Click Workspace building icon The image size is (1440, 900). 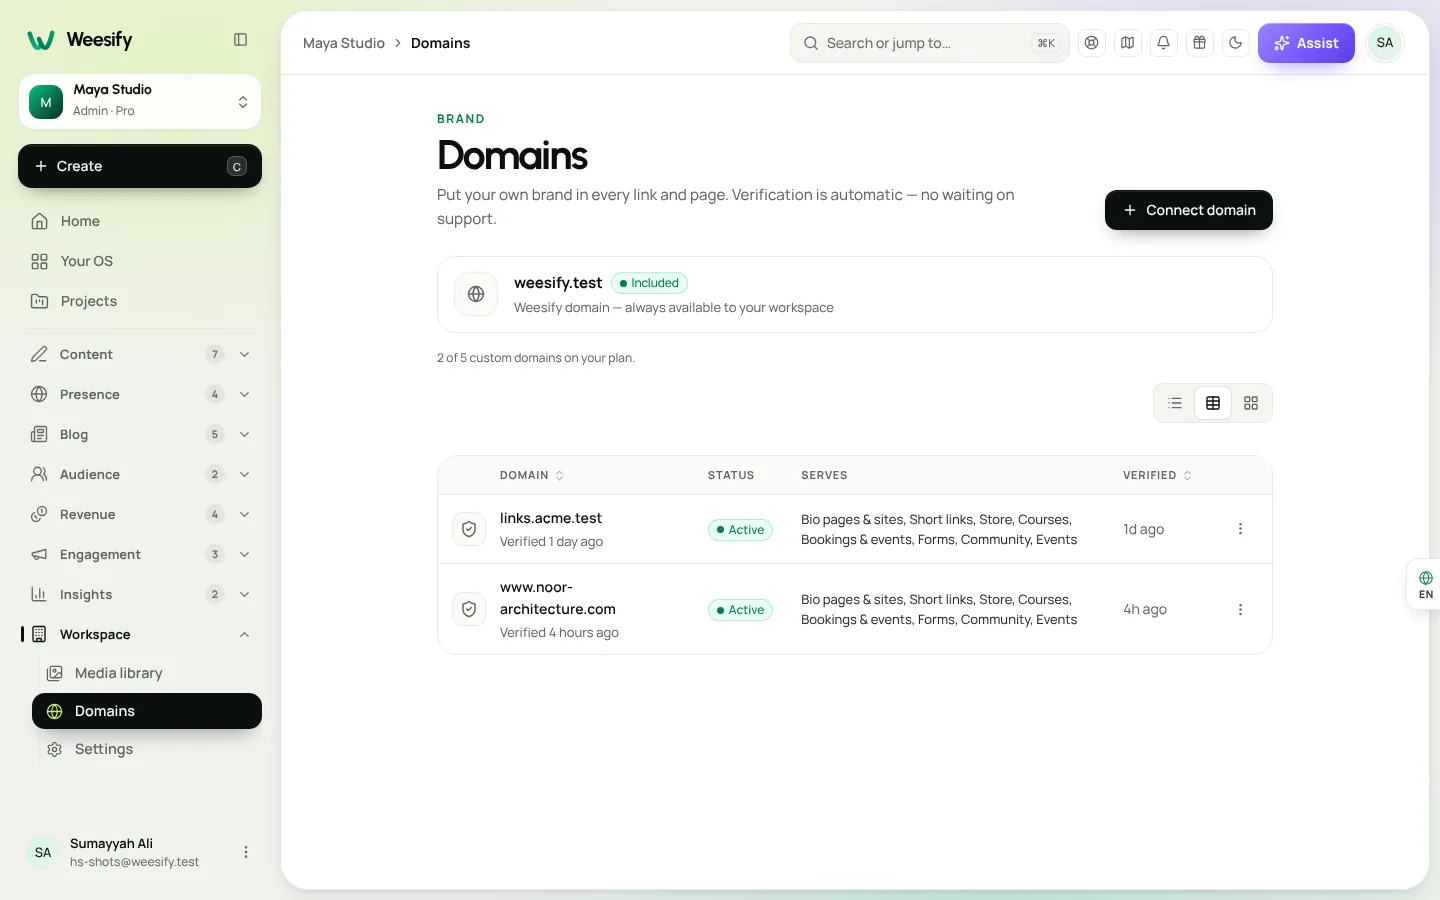[x=39, y=634]
